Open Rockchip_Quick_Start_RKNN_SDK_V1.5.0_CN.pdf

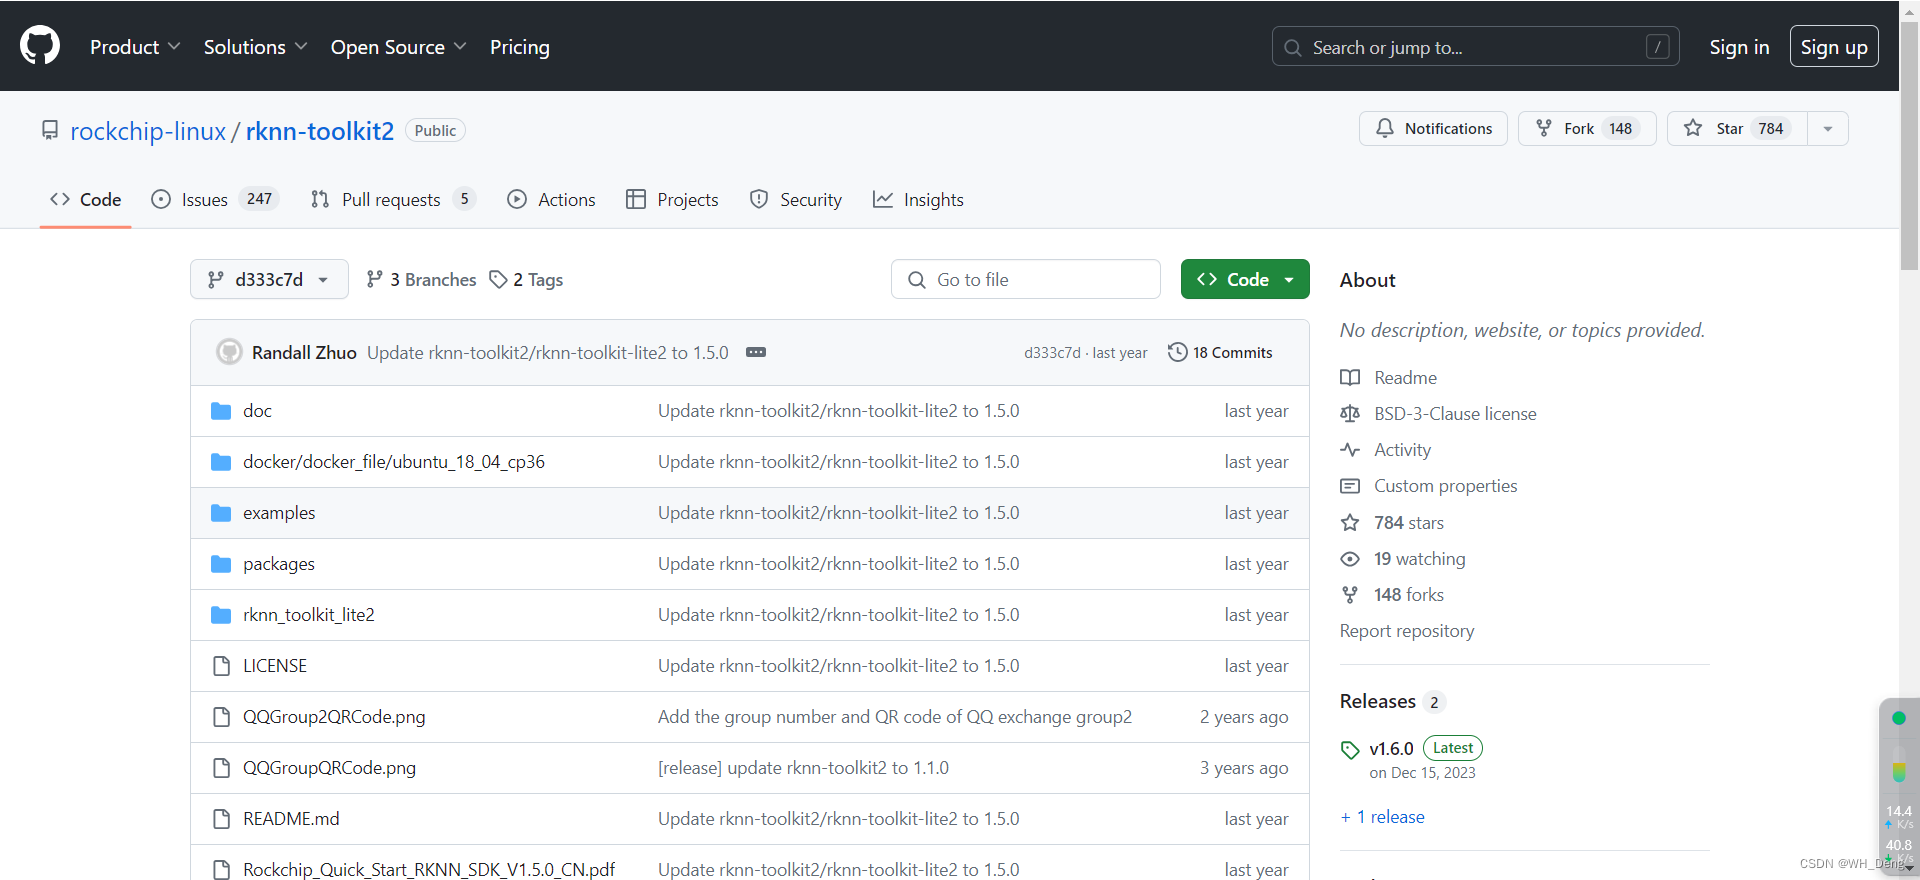point(429,869)
